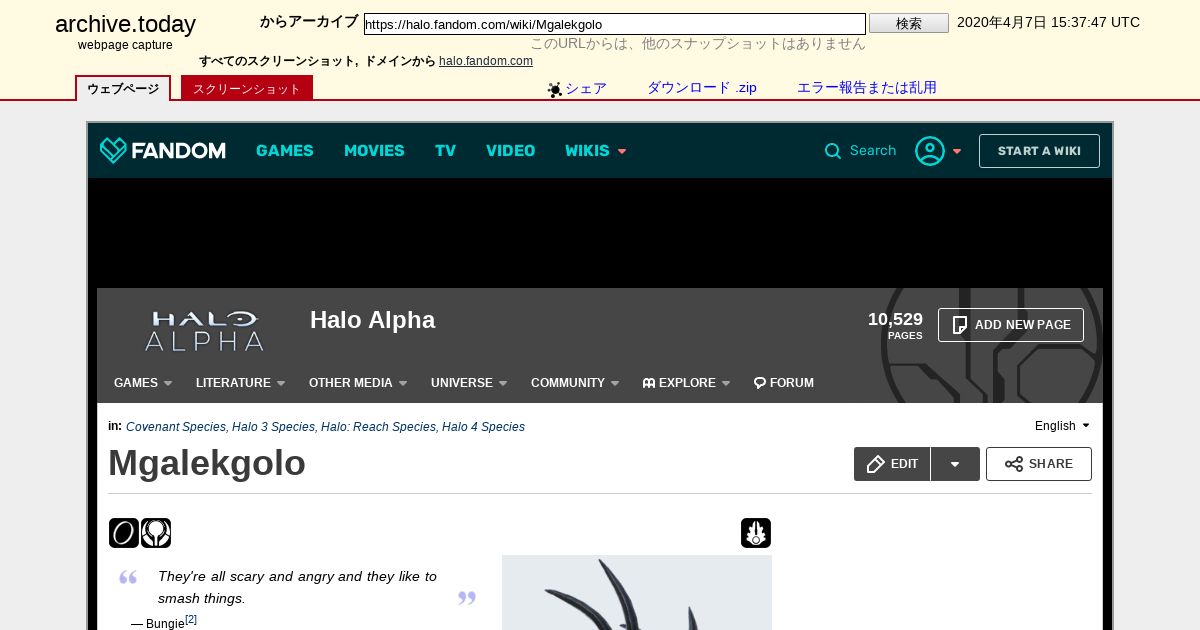Open the user account avatar icon
This screenshot has width=1200, height=630.
click(930, 151)
